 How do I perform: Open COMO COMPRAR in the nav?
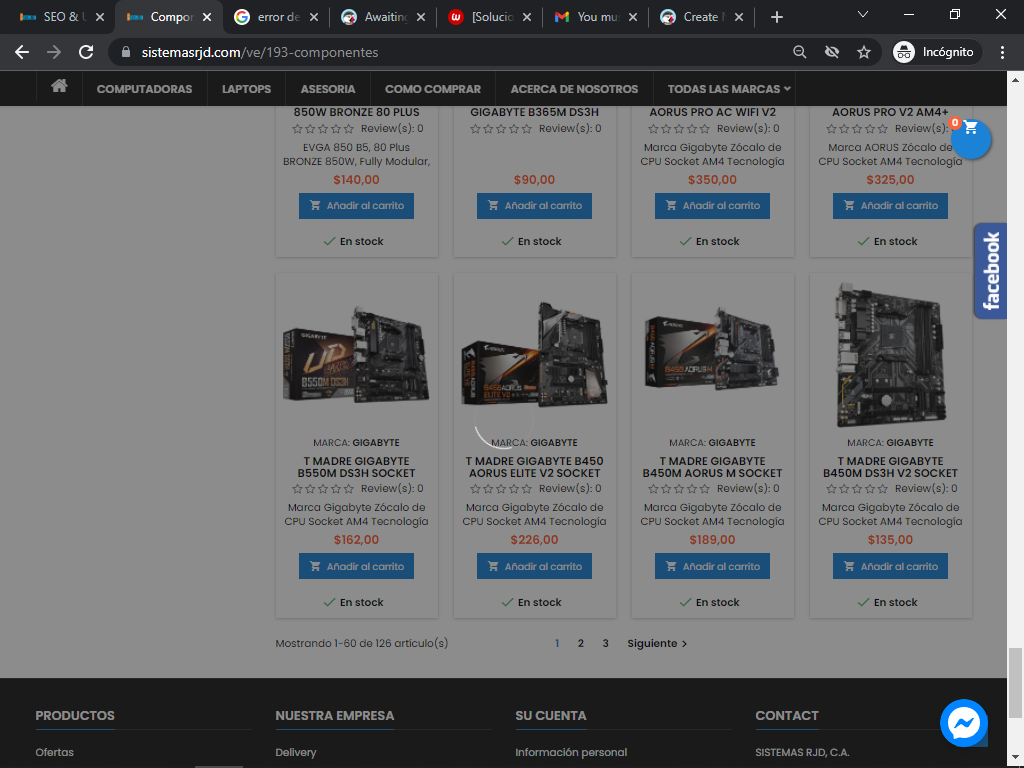click(433, 89)
